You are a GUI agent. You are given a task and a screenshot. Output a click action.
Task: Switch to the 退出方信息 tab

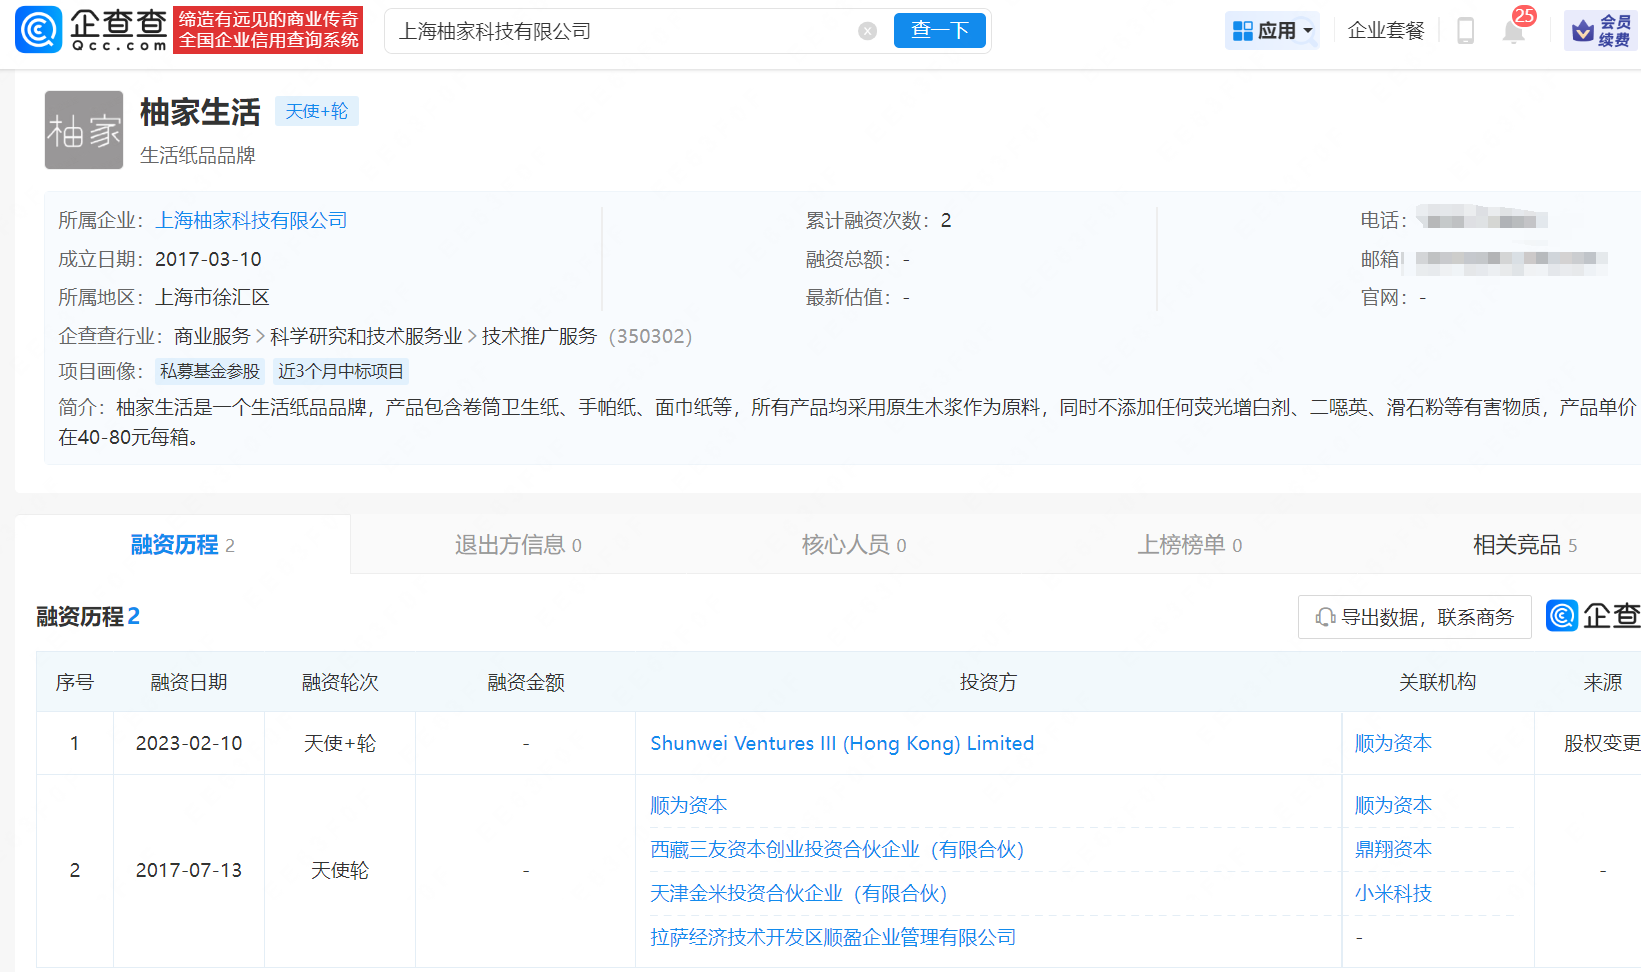pos(518,545)
